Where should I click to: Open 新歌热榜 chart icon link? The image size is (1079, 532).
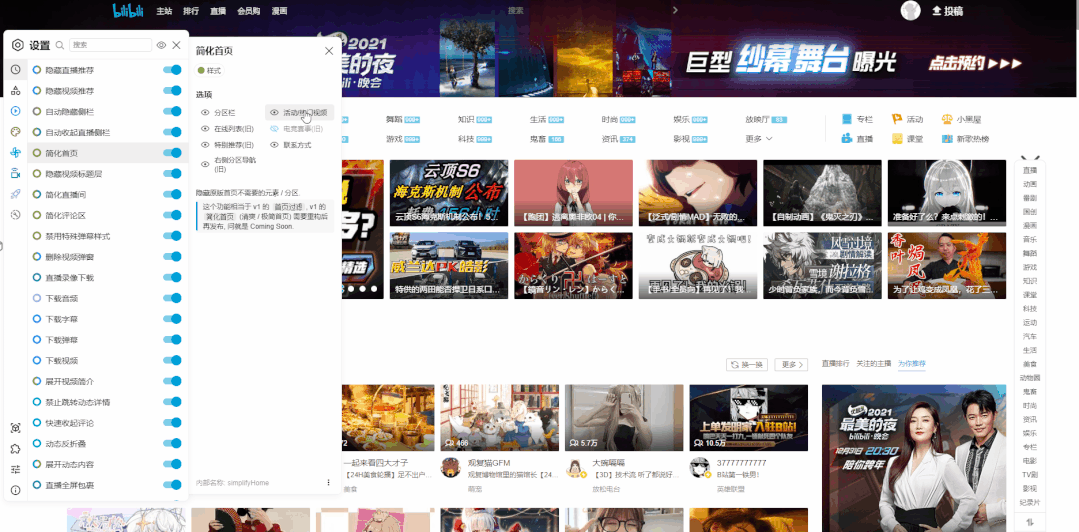click(x=965, y=138)
